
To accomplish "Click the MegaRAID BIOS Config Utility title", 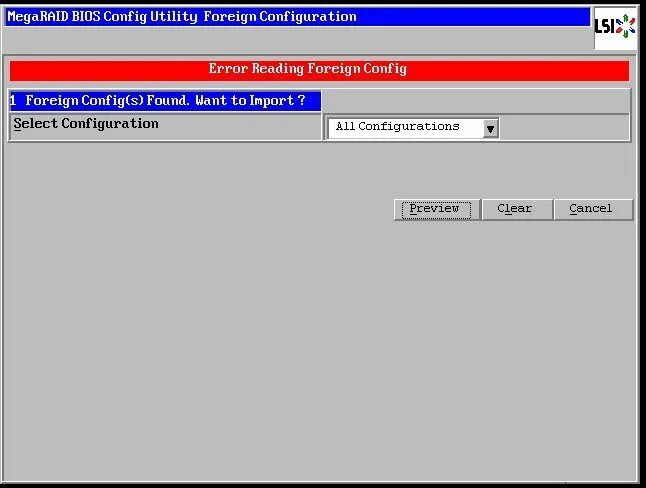I will 182,17.
